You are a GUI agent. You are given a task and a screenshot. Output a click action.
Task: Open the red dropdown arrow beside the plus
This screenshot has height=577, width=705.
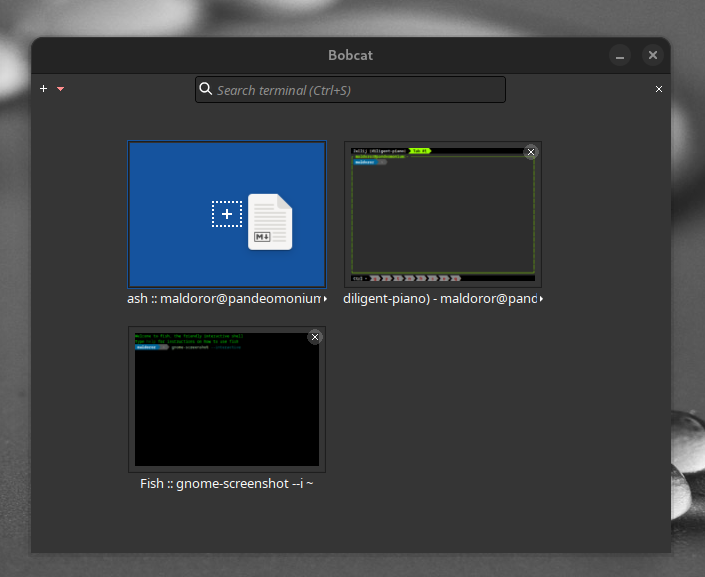point(60,89)
